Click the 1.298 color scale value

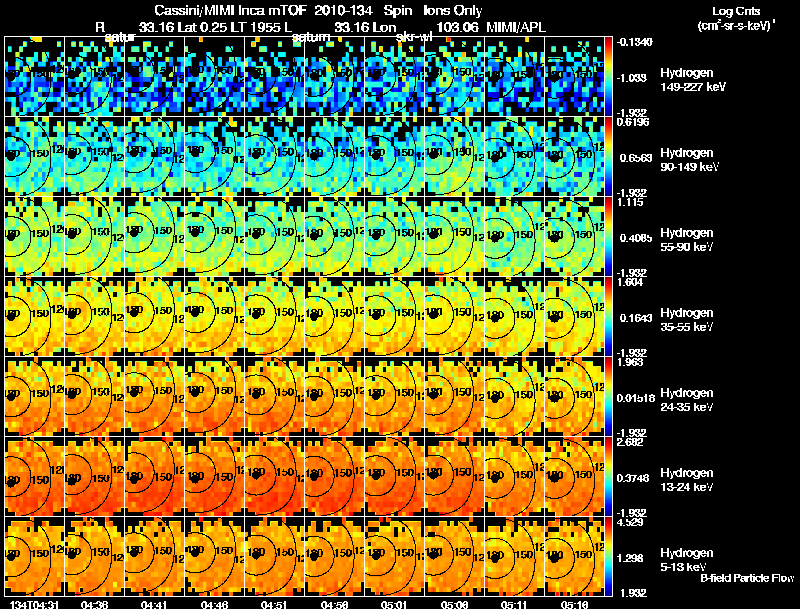point(632,558)
